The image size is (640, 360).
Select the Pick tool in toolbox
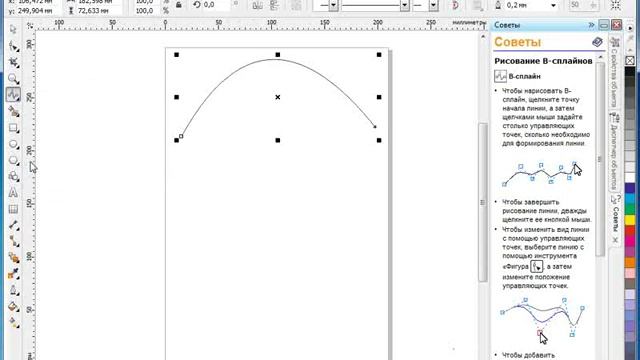point(13,29)
